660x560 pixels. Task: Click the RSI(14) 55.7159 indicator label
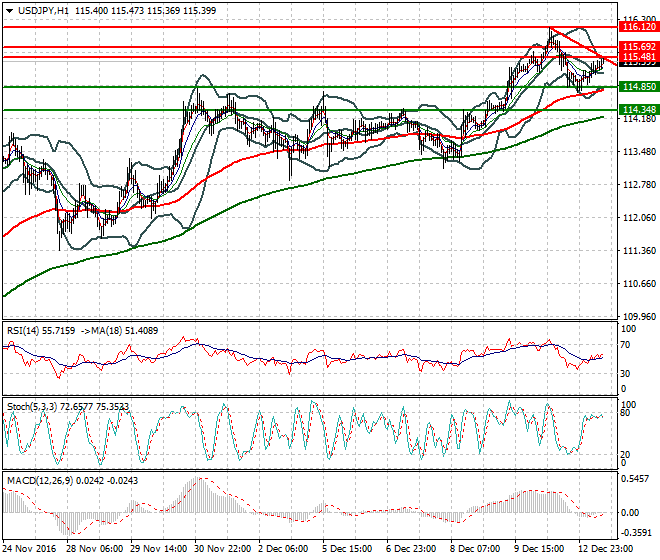(x=41, y=331)
